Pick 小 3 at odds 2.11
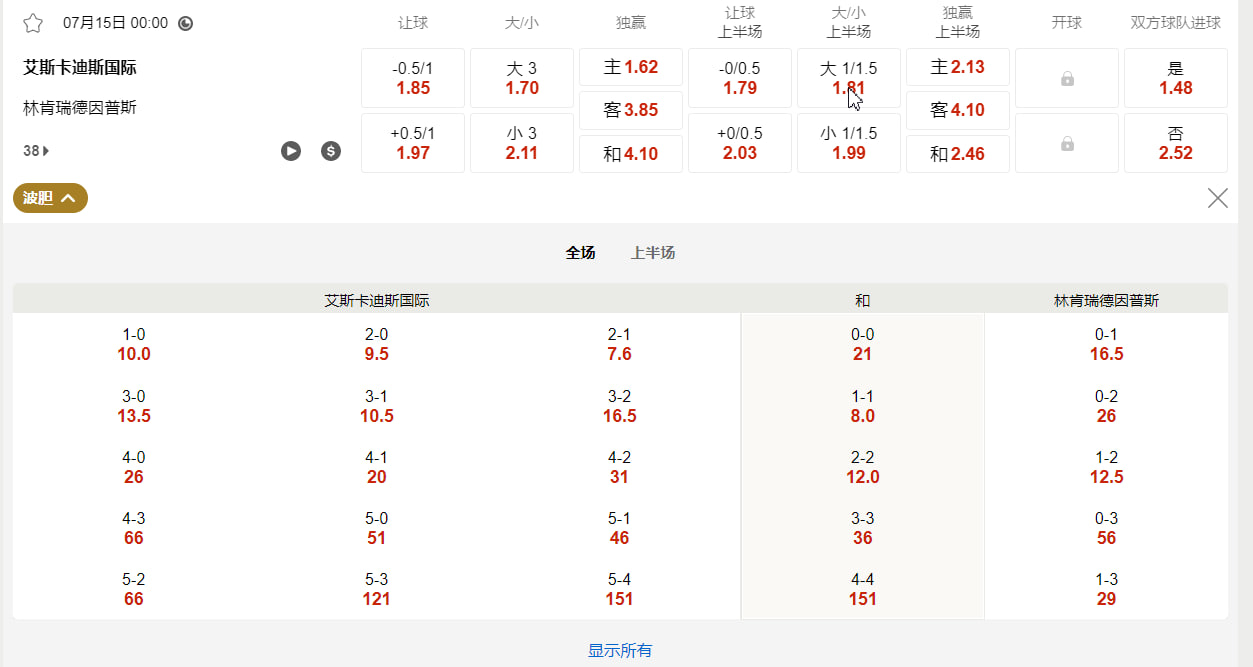The height and width of the screenshot is (667, 1253). point(522,143)
